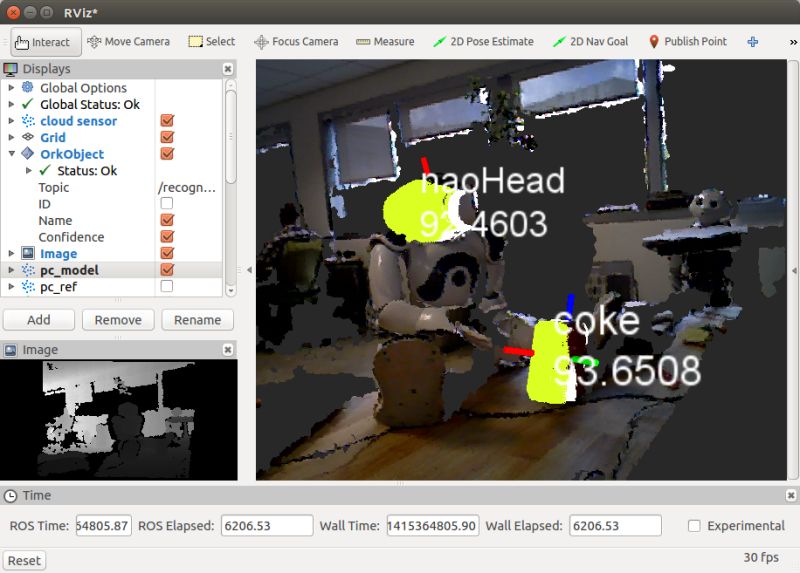Image resolution: width=800 pixels, height=573 pixels.
Task: Uncheck the pc_model checkbox
Action: tap(167, 269)
